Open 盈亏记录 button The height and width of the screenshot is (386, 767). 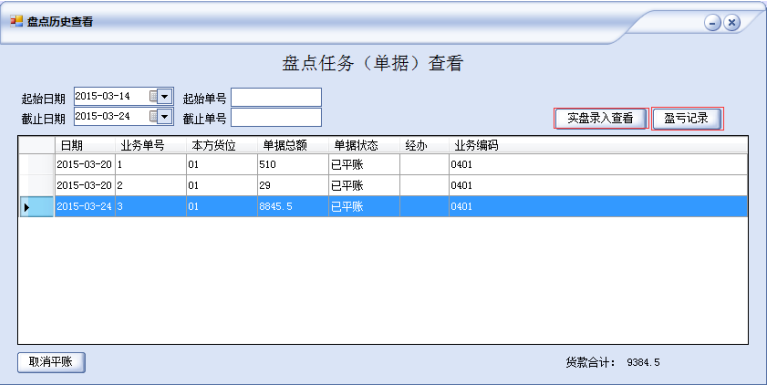(x=686, y=118)
